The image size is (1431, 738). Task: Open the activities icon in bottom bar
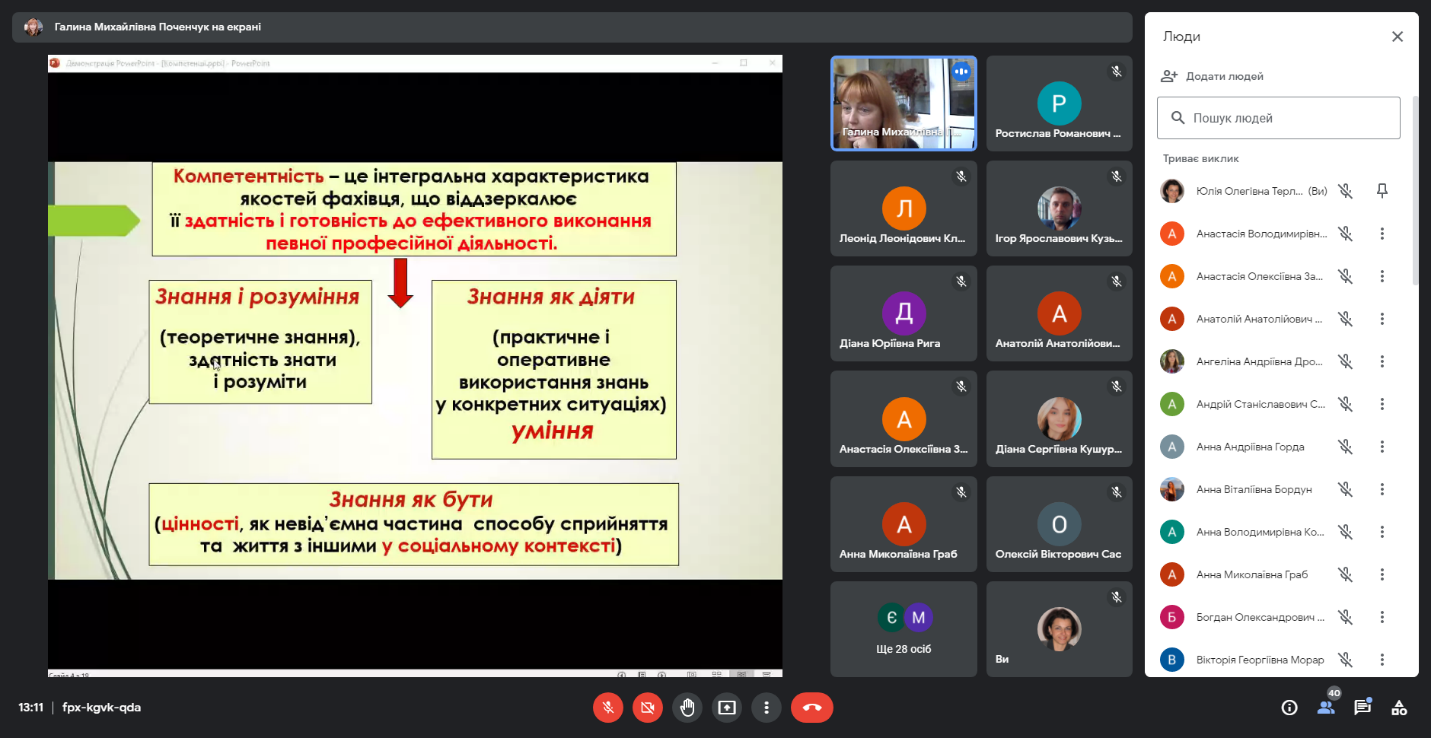coord(1399,708)
